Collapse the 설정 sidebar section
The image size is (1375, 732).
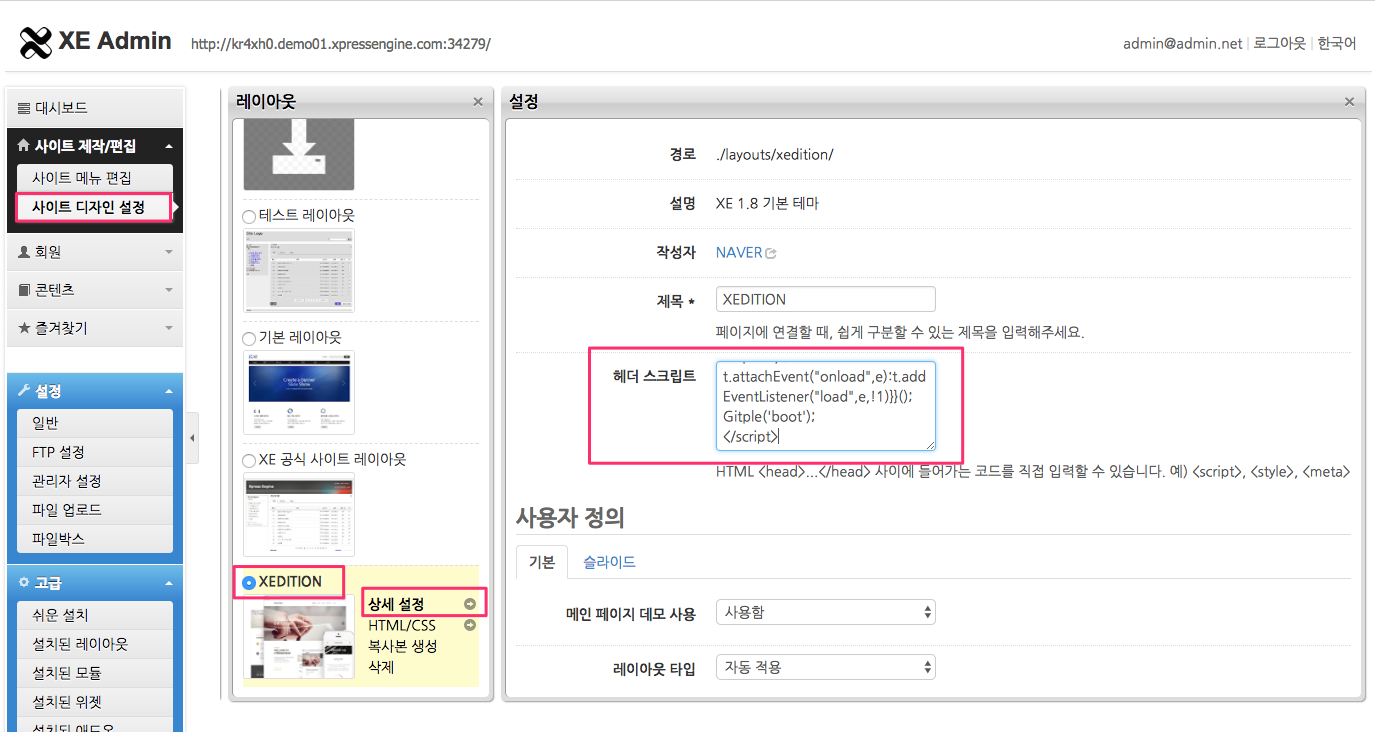[95, 390]
